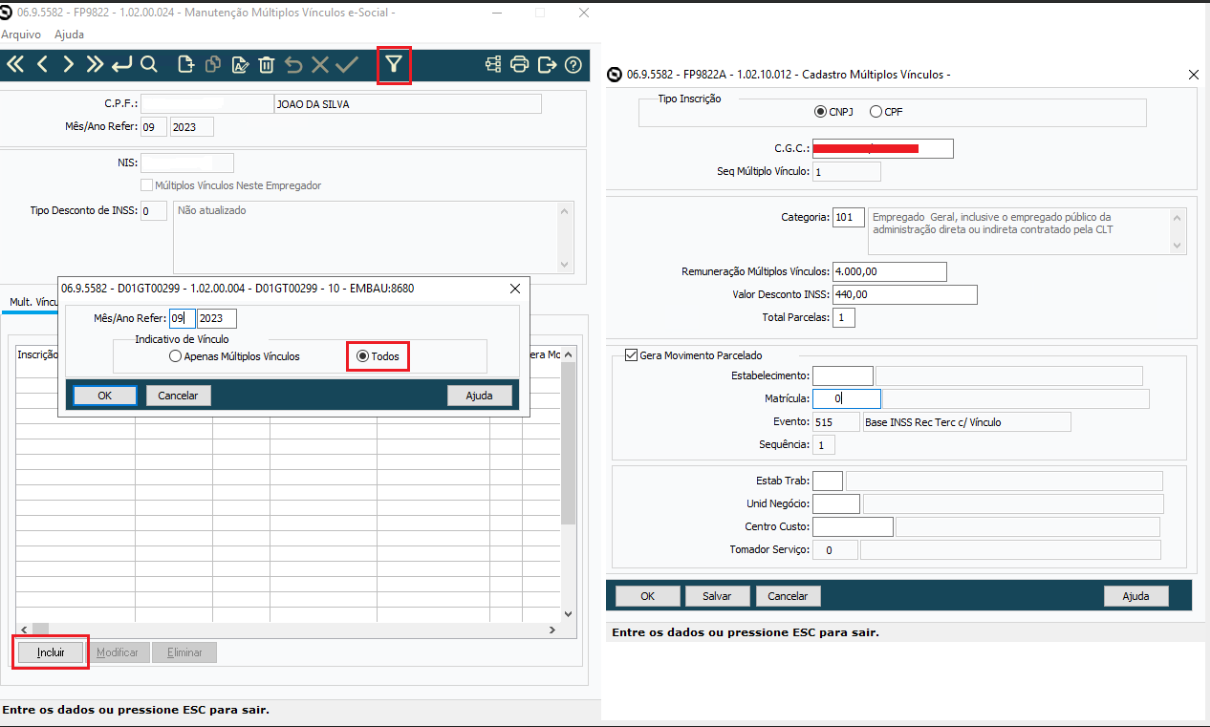The height and width of the screenshot is (727, 1210).
Task: Click the Centro Custo input field
Action: tap(852, 527)
